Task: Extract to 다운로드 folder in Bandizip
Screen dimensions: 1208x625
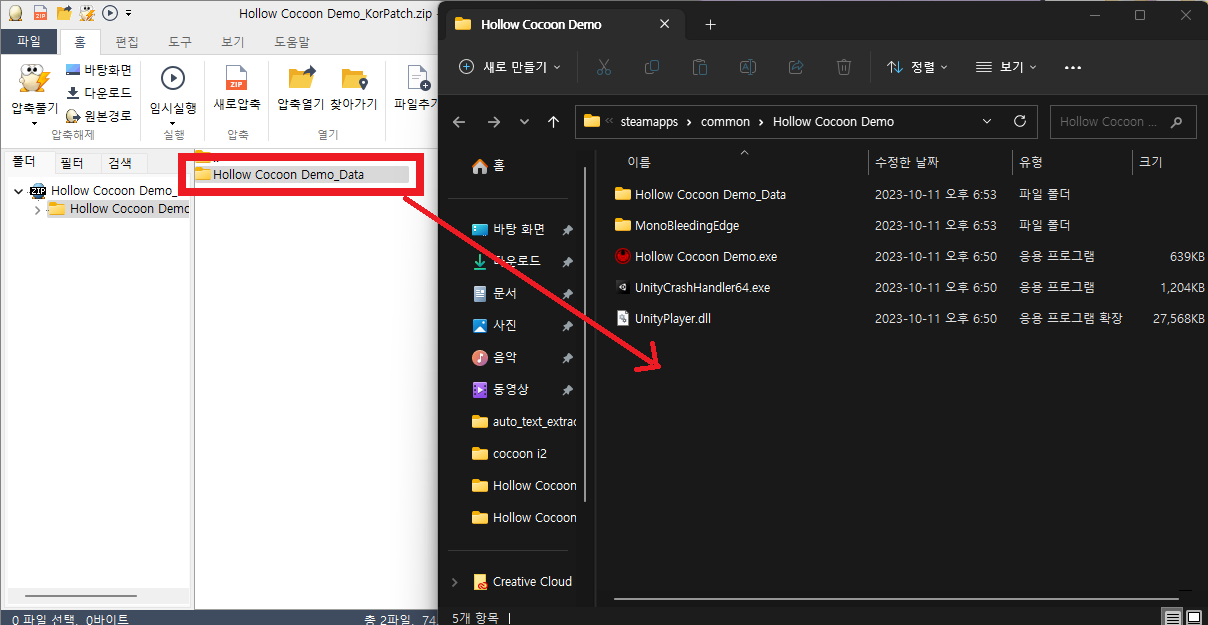Action: click(99, 93)
